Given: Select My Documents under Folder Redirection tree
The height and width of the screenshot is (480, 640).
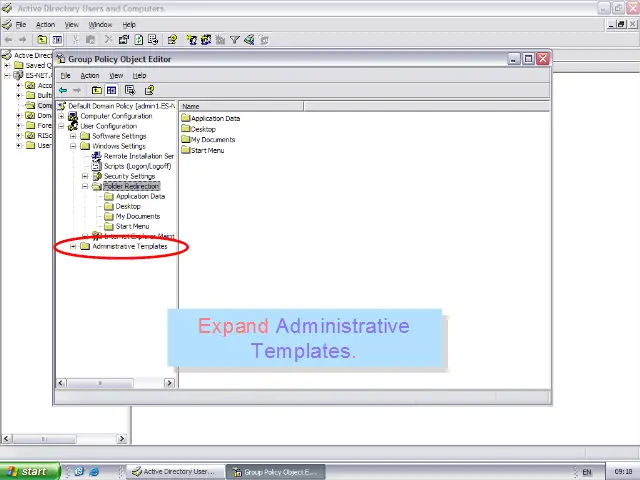Looking at the screenshot, I should click(x=138, y=216).
